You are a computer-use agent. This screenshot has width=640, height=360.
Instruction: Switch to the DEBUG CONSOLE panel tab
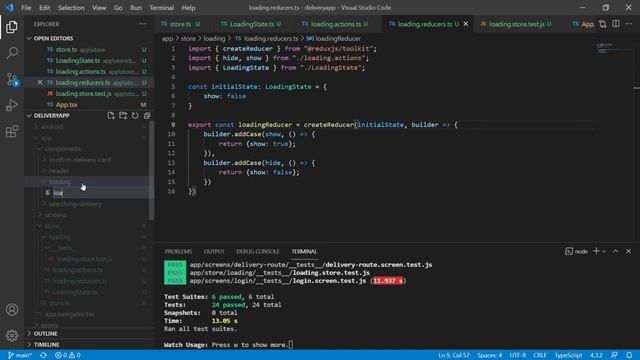tap(258, 251)
